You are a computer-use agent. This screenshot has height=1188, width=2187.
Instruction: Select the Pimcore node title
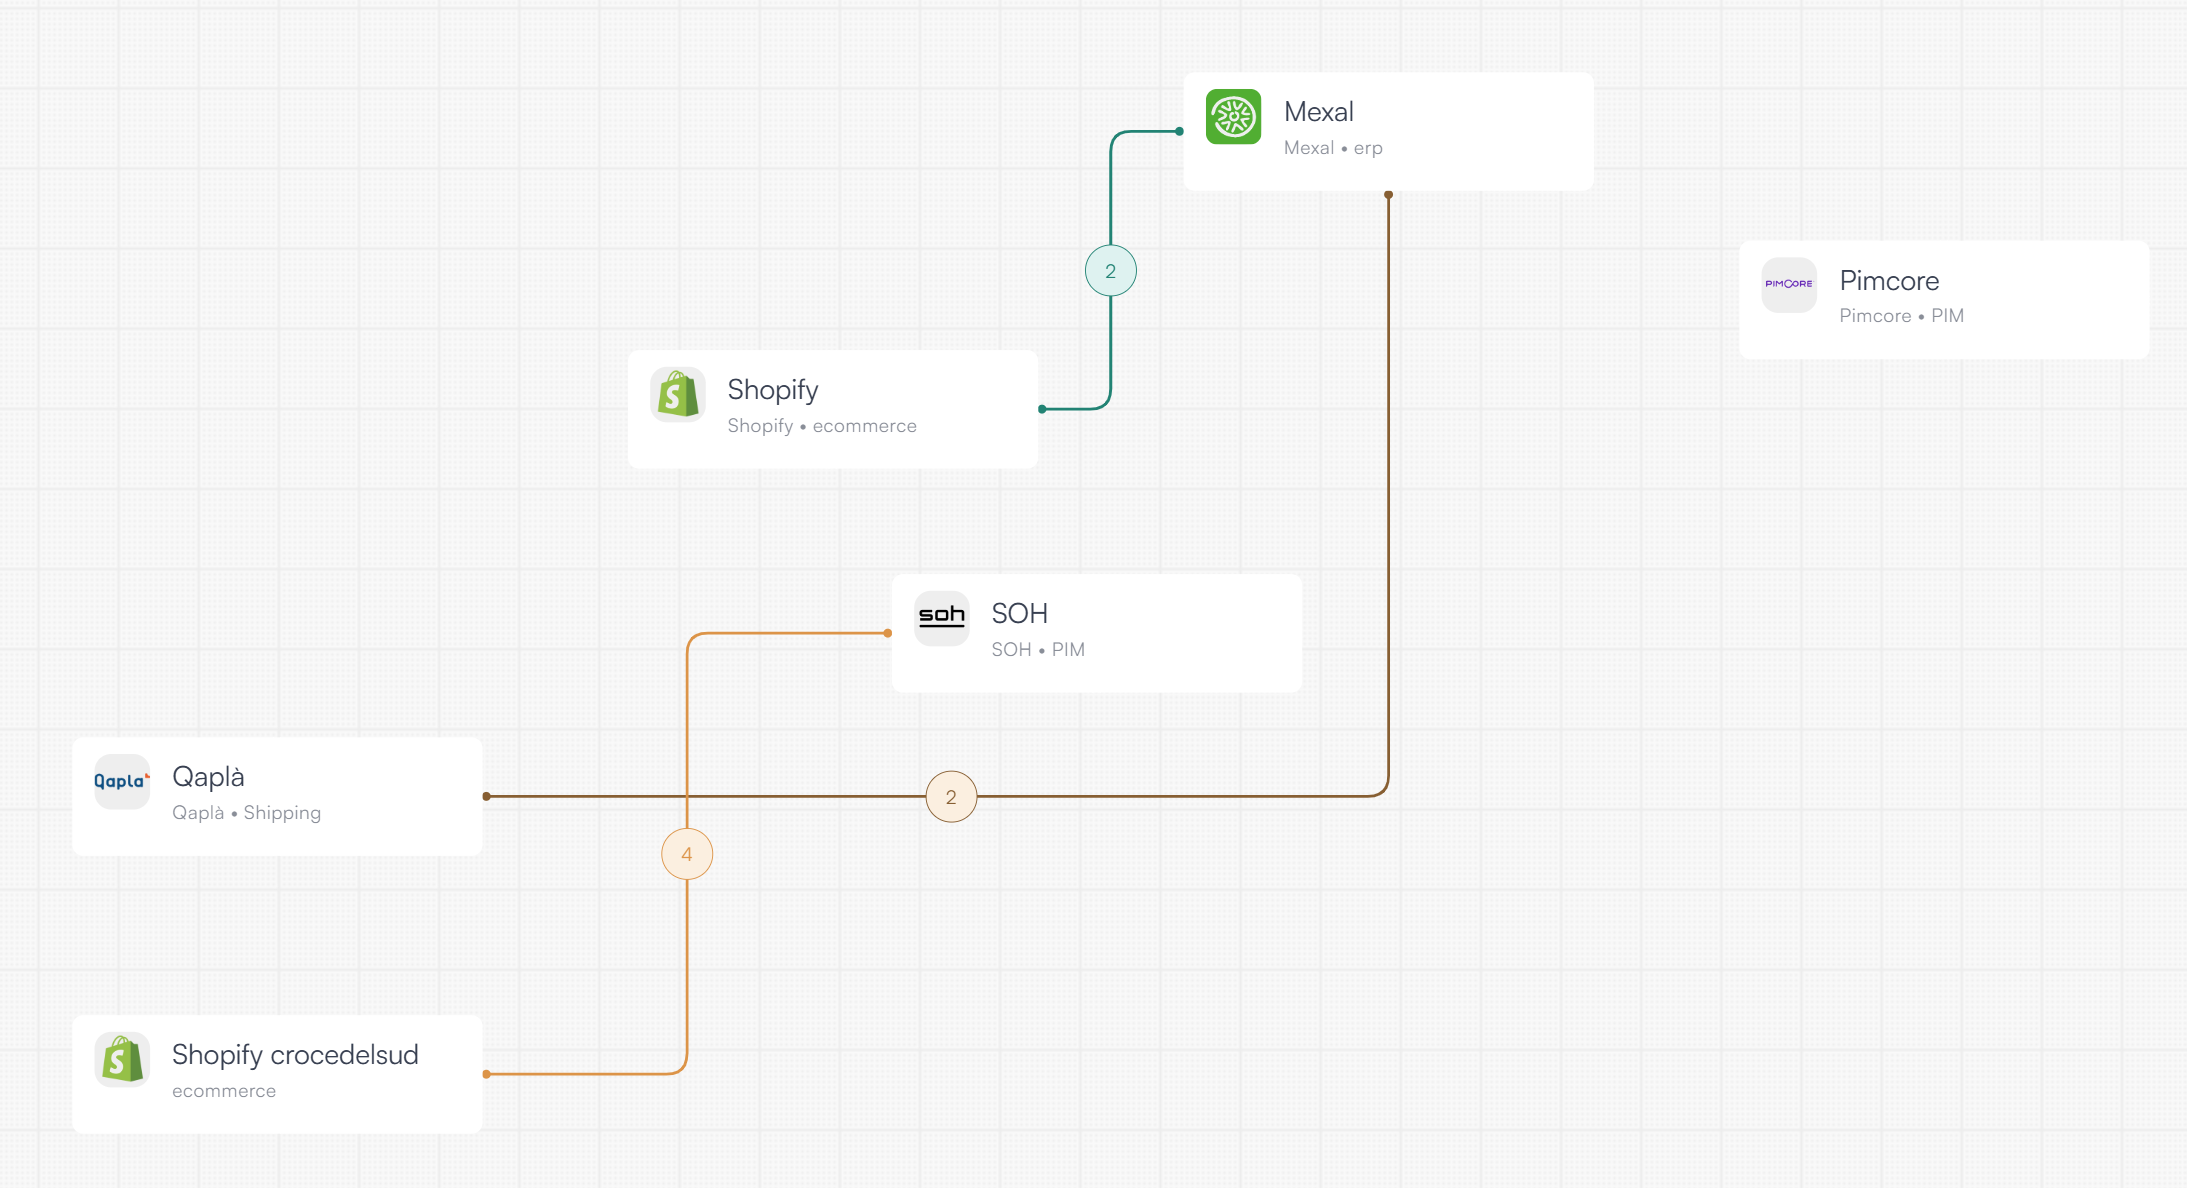click(1888, 281)
